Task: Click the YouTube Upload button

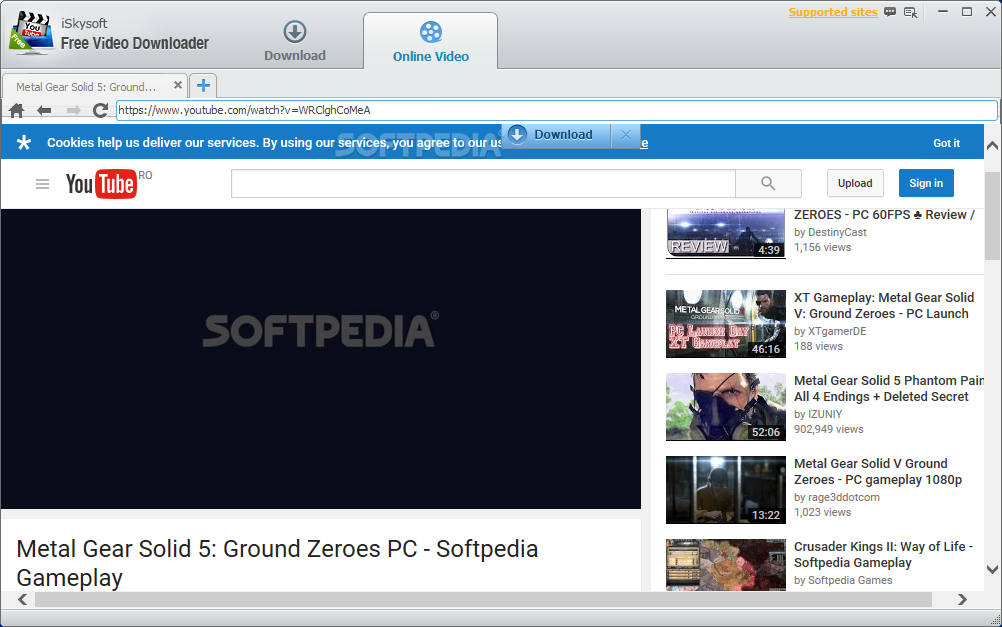Action: (x=855, y=183)
